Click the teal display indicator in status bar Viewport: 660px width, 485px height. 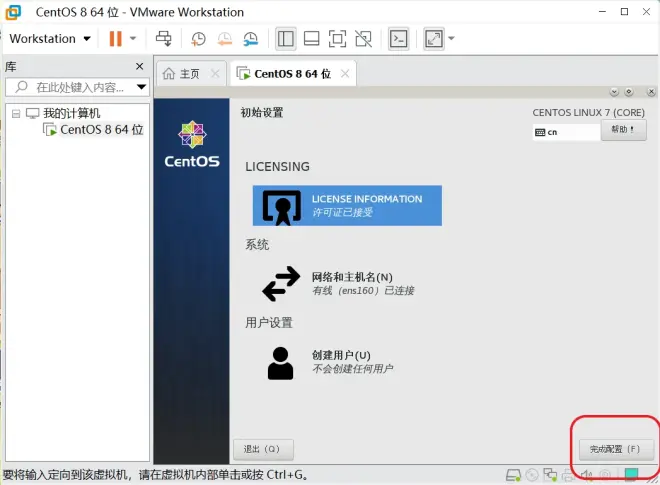631,474
